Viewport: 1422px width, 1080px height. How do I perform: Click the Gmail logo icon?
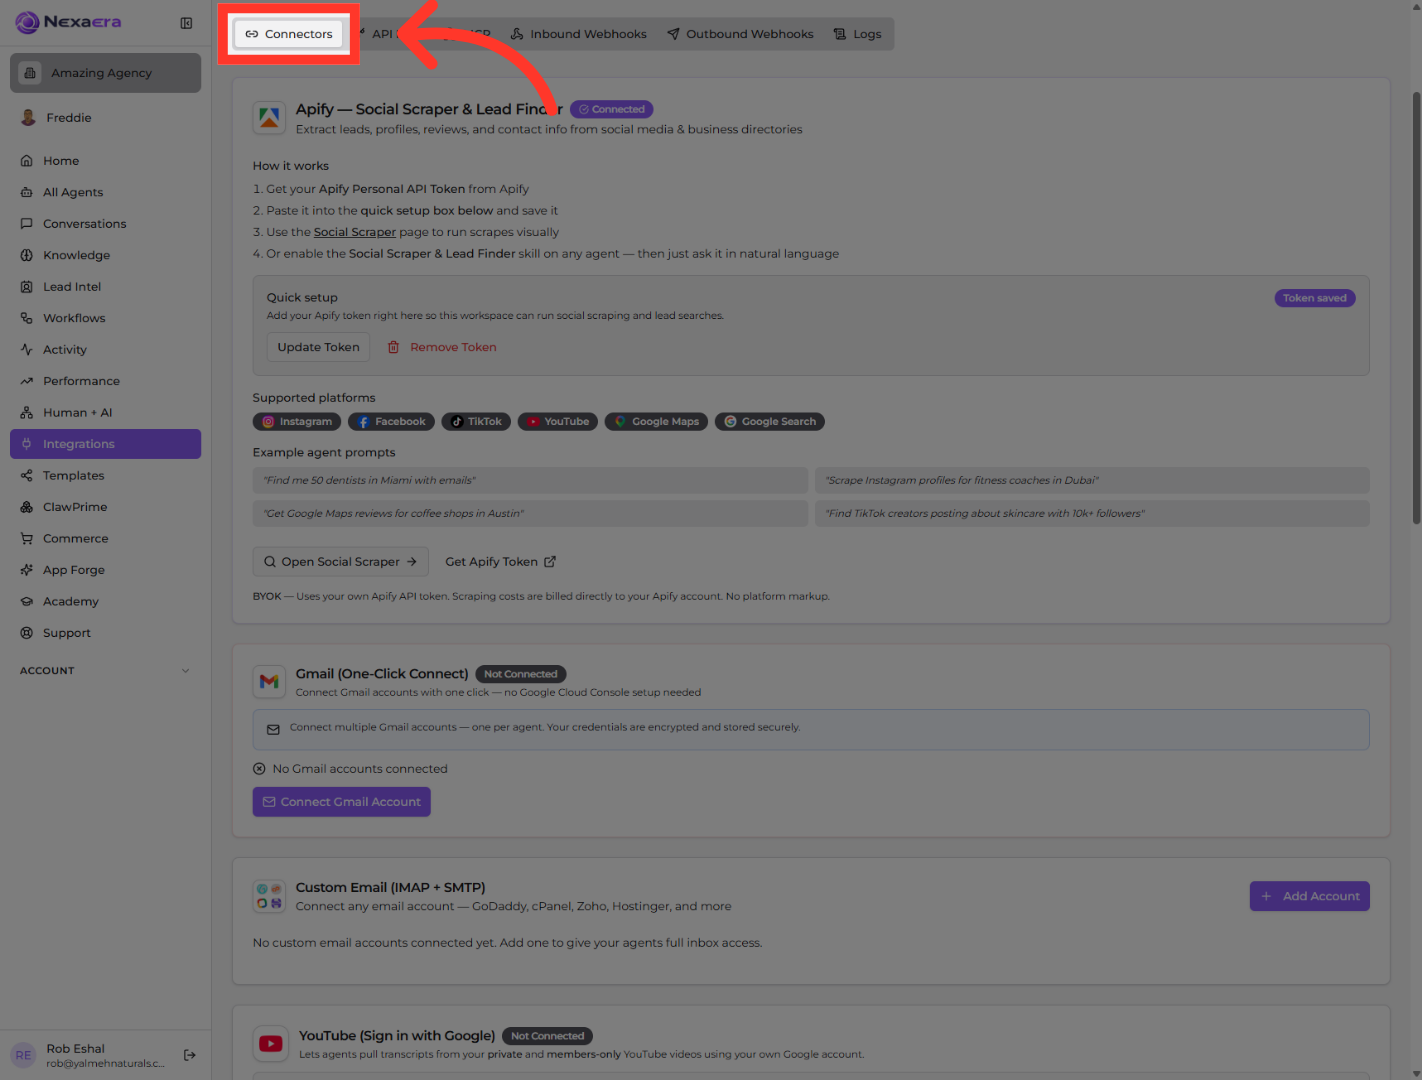269,682
